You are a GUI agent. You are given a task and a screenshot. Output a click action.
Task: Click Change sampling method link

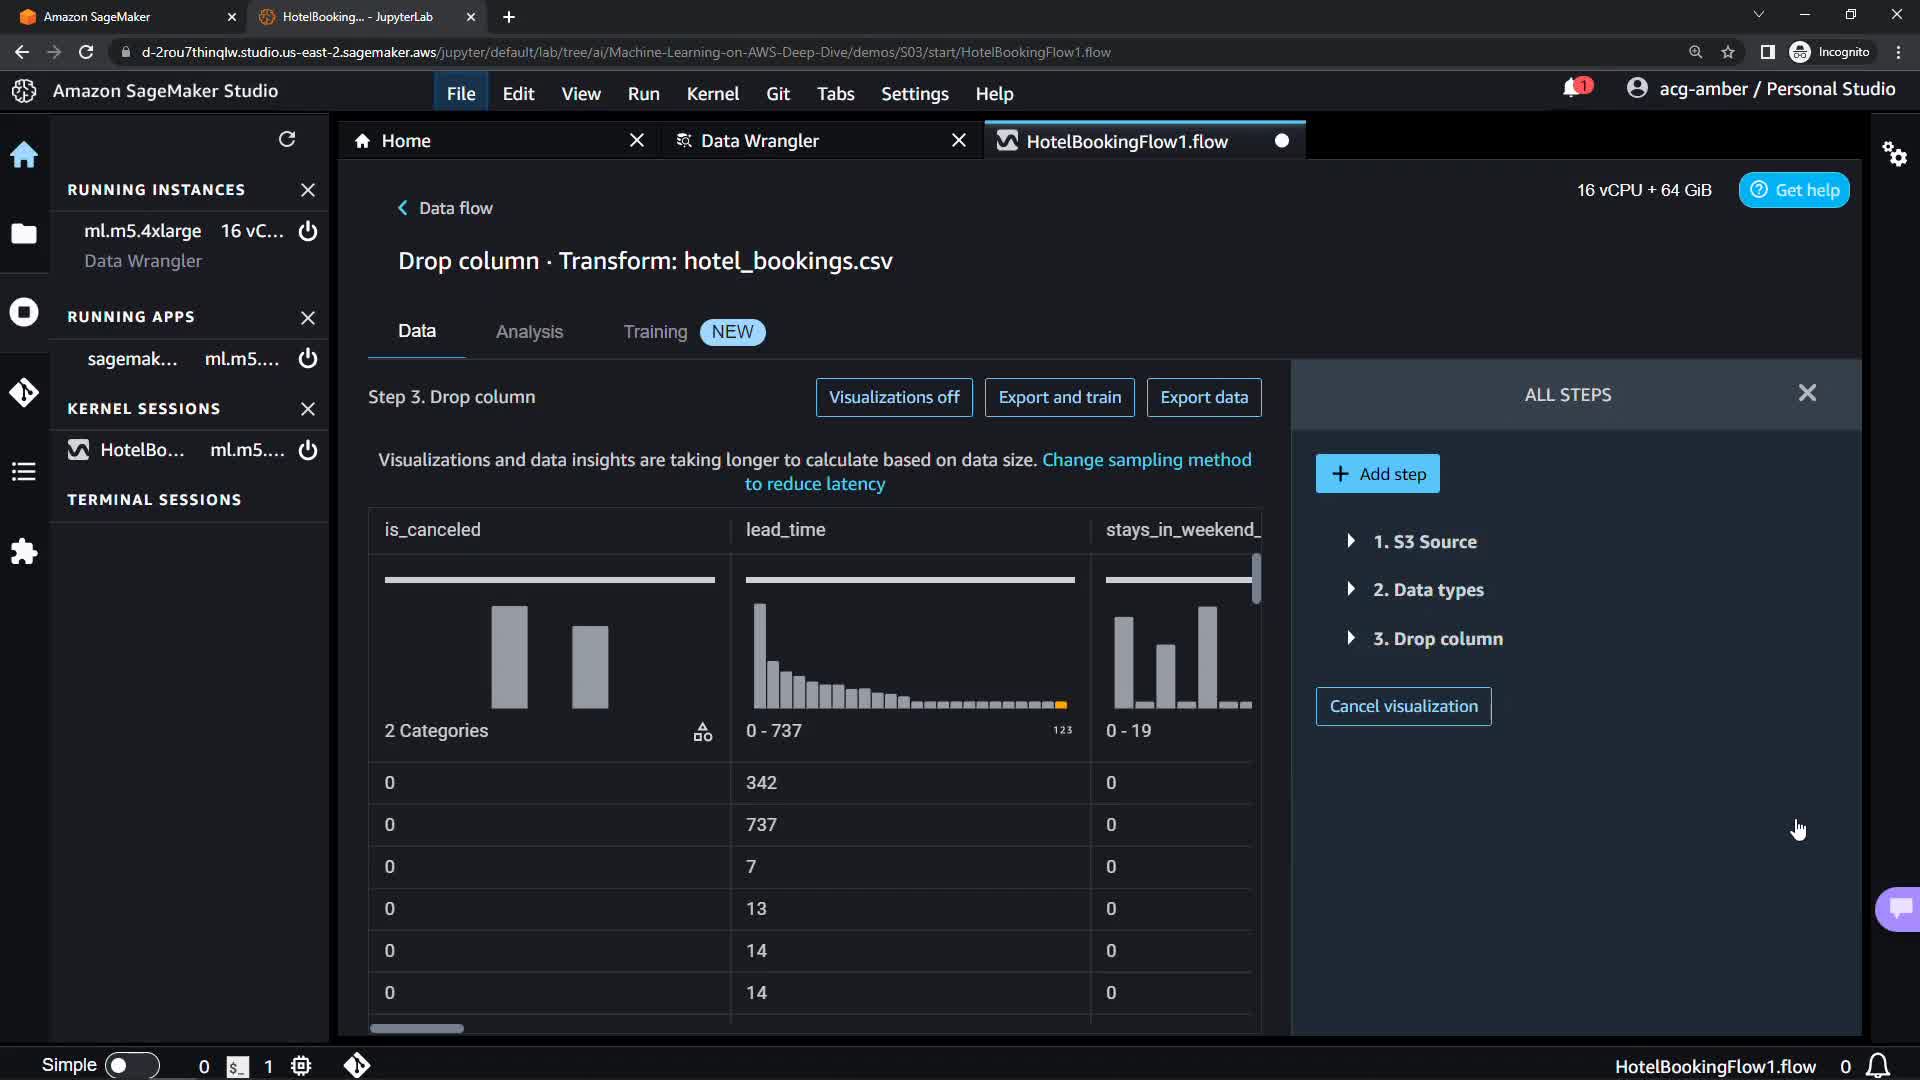click(1146, 460)
